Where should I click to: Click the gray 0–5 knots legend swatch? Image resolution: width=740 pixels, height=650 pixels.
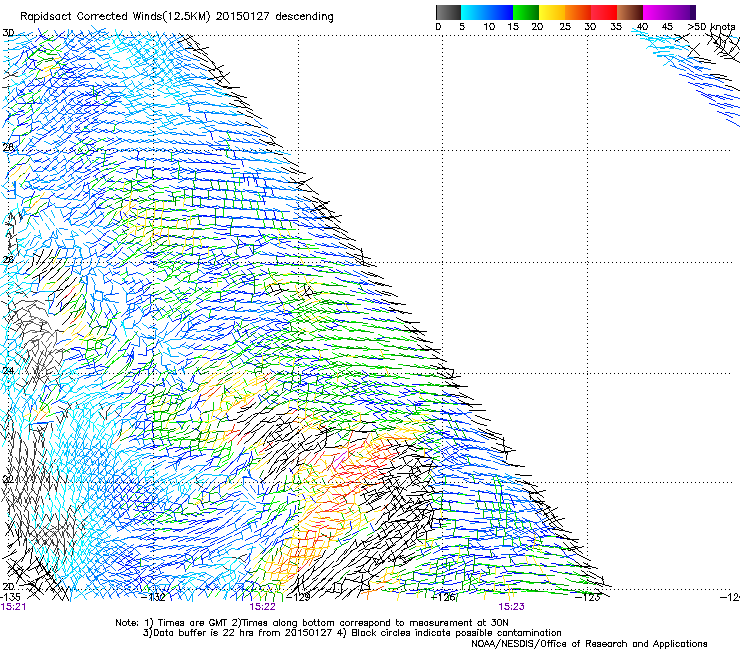click(x=448, y=12)
